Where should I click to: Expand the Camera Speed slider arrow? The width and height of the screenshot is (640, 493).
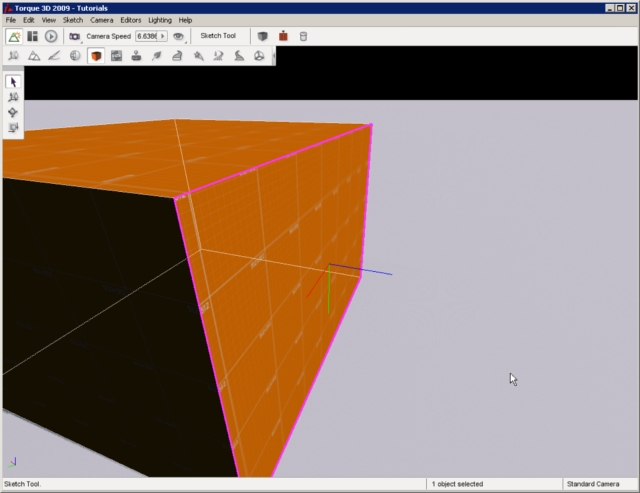click(163, 36)
